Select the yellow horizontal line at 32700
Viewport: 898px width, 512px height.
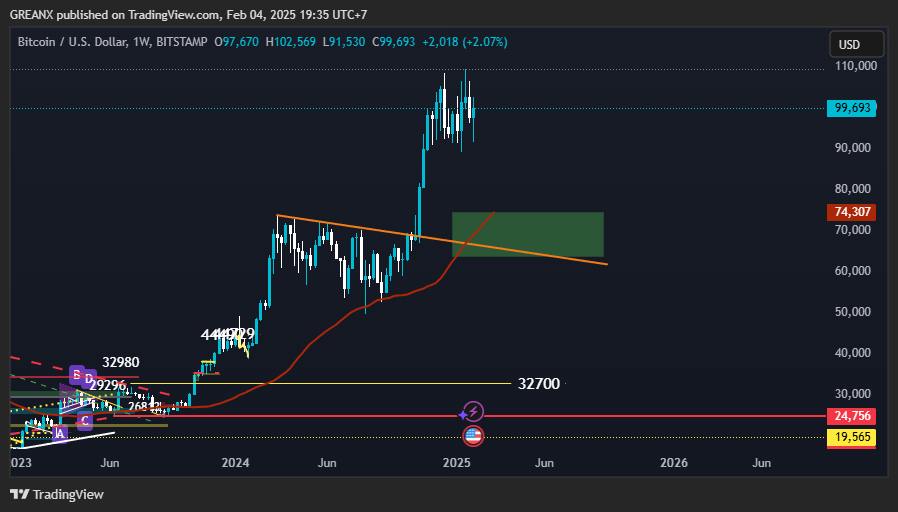point(321,384)
